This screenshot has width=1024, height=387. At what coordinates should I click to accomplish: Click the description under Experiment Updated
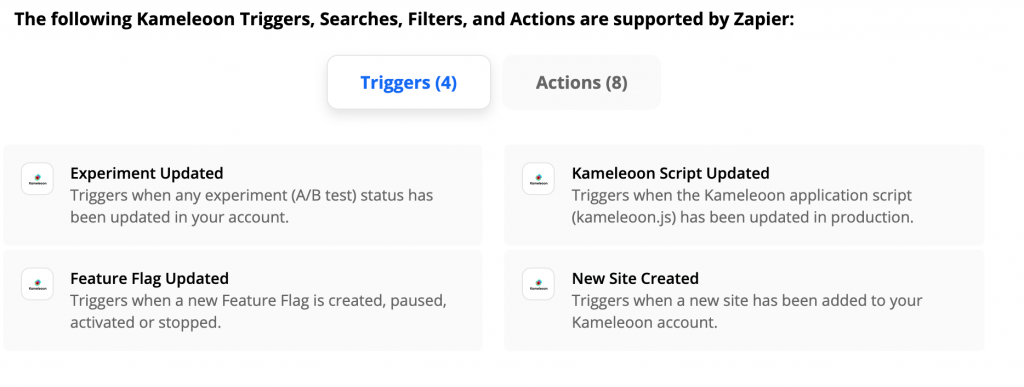[251, 206]
